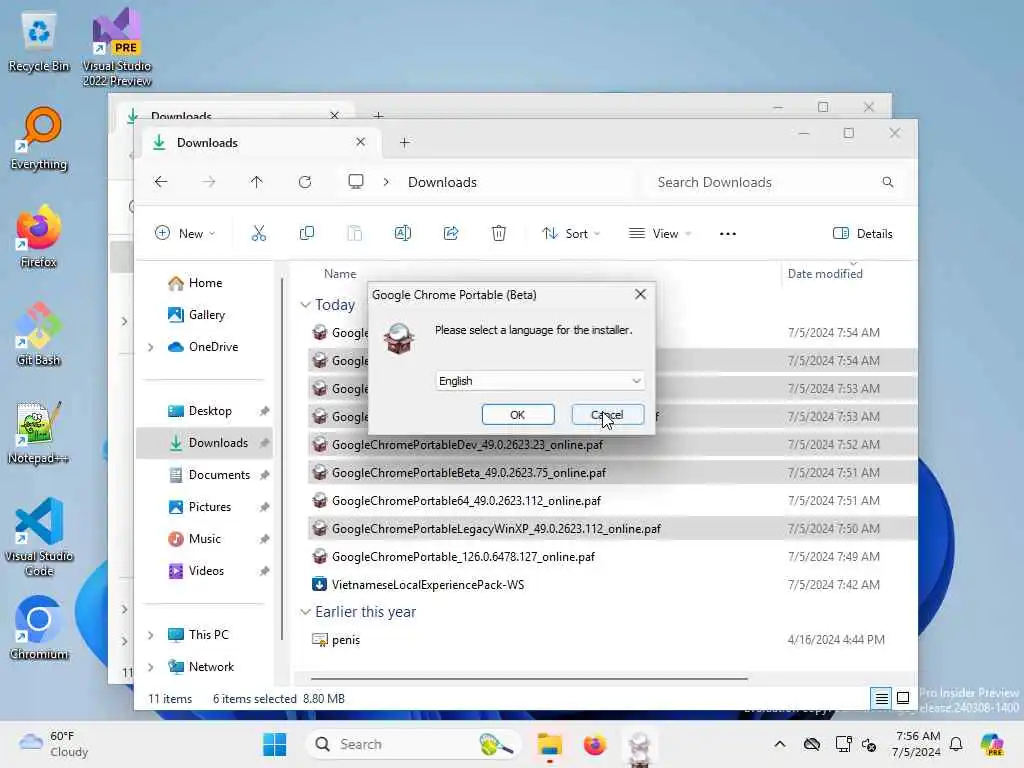Refresh the Downloads folder view
Image resolution: width=1024 pixels, height=768 pixels.
coord(305,182)
